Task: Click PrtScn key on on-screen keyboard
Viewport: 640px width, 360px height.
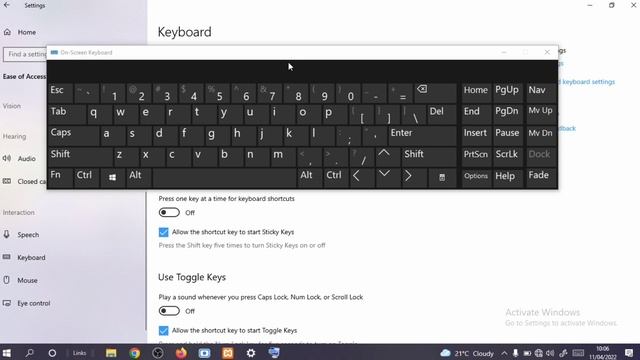Action: point(476,156)
